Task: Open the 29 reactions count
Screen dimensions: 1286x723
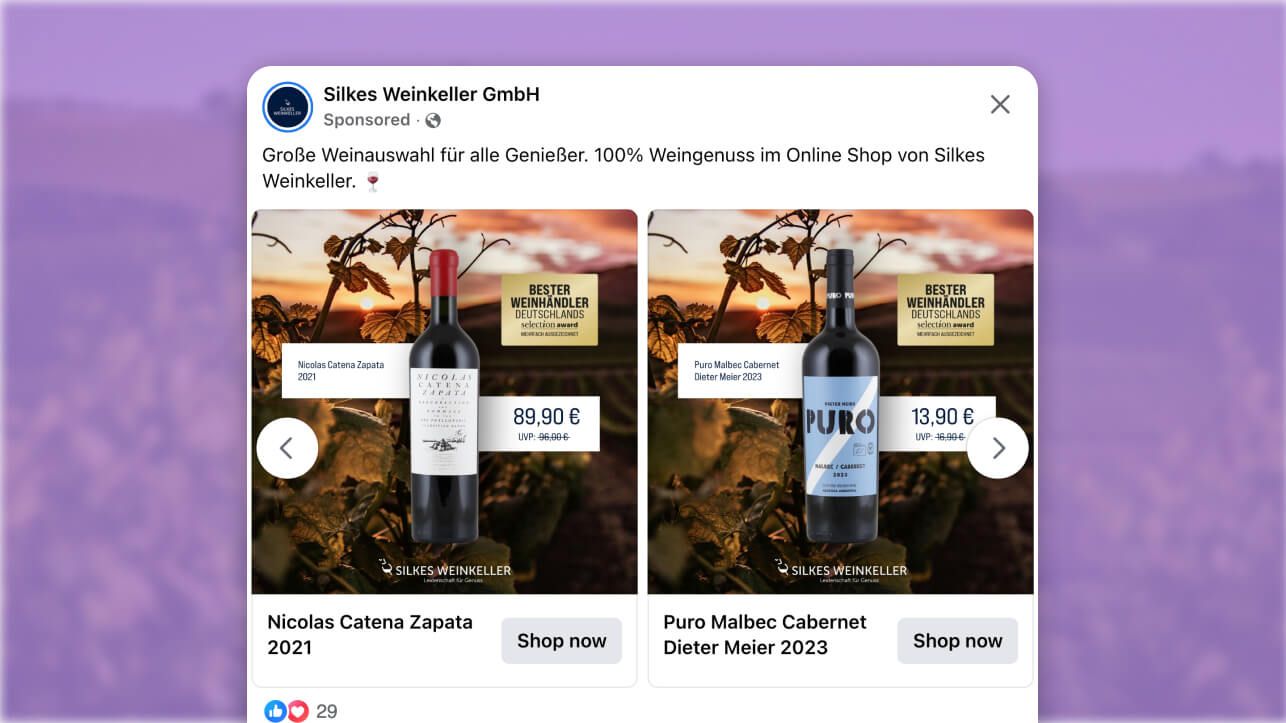Action: [x=327, y=712]
